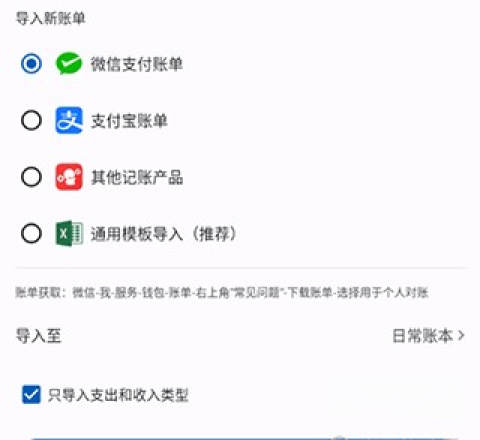Open the 导入至 destination row
Viewport: 480px width, 440px height.
240,336
